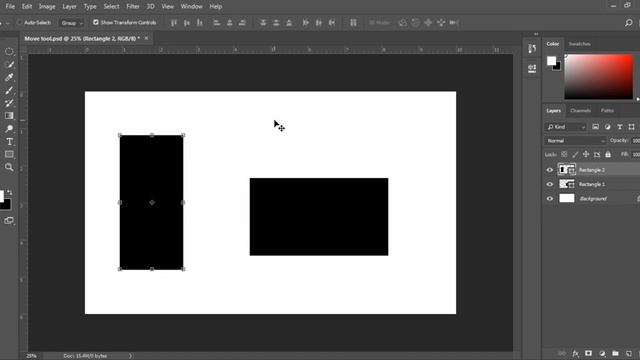Filter layers by pixel layers
The image size is (640, 360).
click(596, 127)
